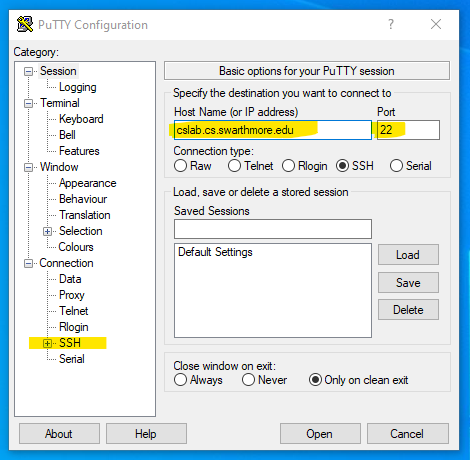Collapse the Terminal tree node
Viewport: 470px width, 460px height.
[29, 103]
